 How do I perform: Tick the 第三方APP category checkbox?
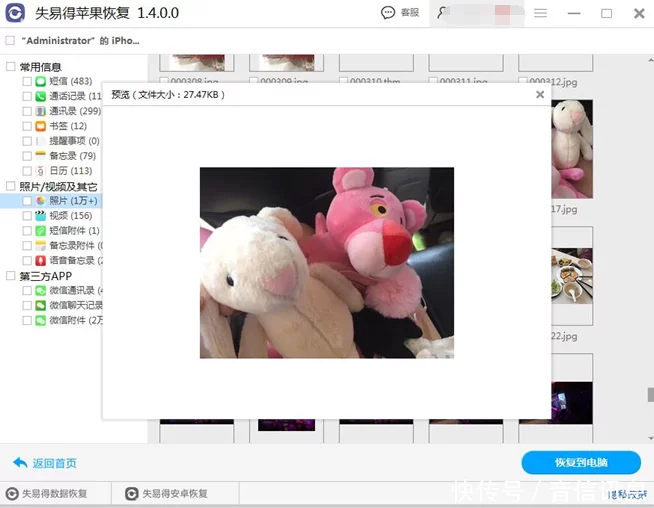[x=10, y=276]
